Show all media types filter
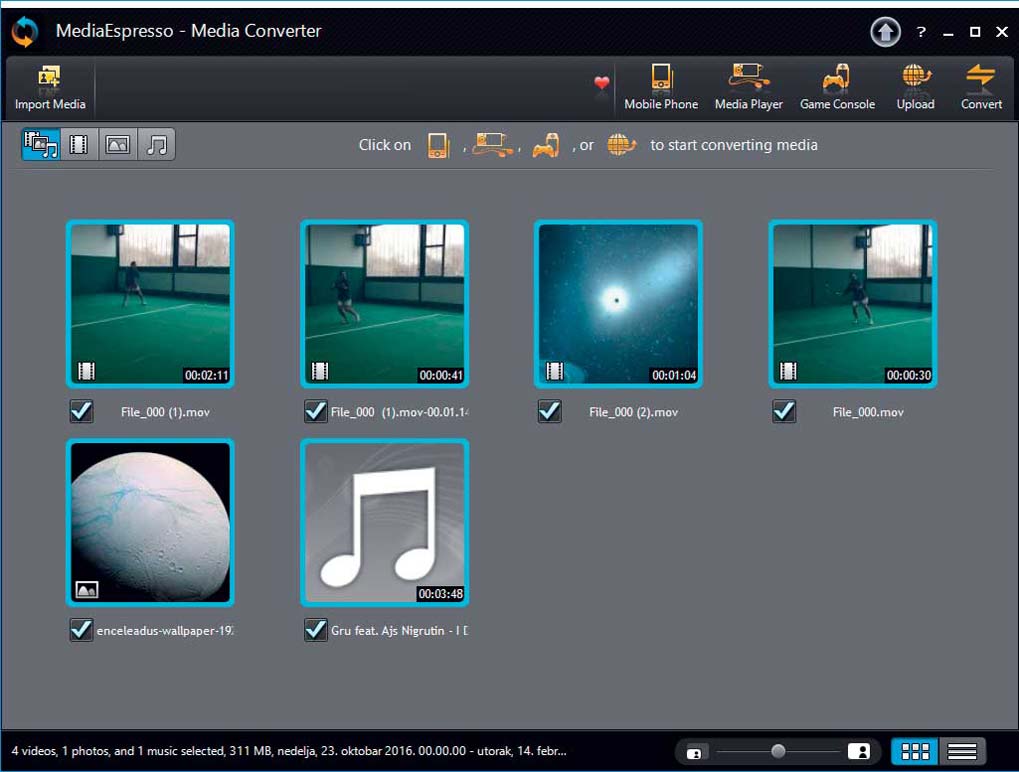Screen dimensions: 1019x772 coord(40,144)
